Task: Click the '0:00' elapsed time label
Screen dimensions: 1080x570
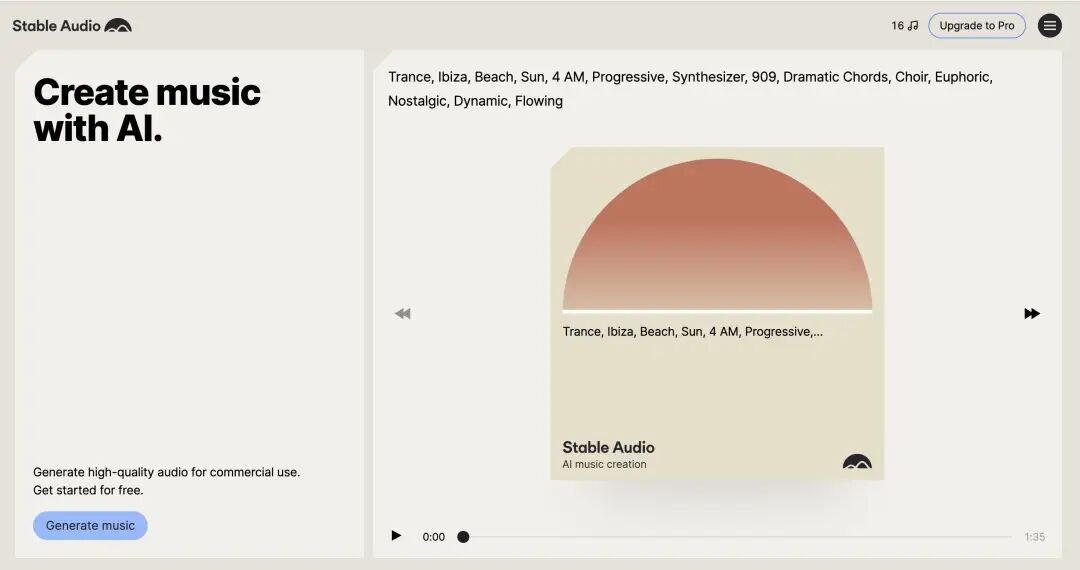Action: pos(434,537)
